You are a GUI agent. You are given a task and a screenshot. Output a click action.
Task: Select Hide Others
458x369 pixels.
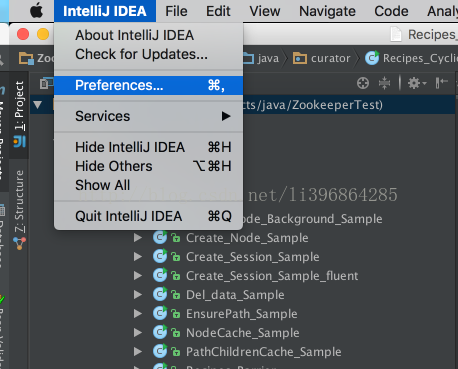tap(148, 166)
